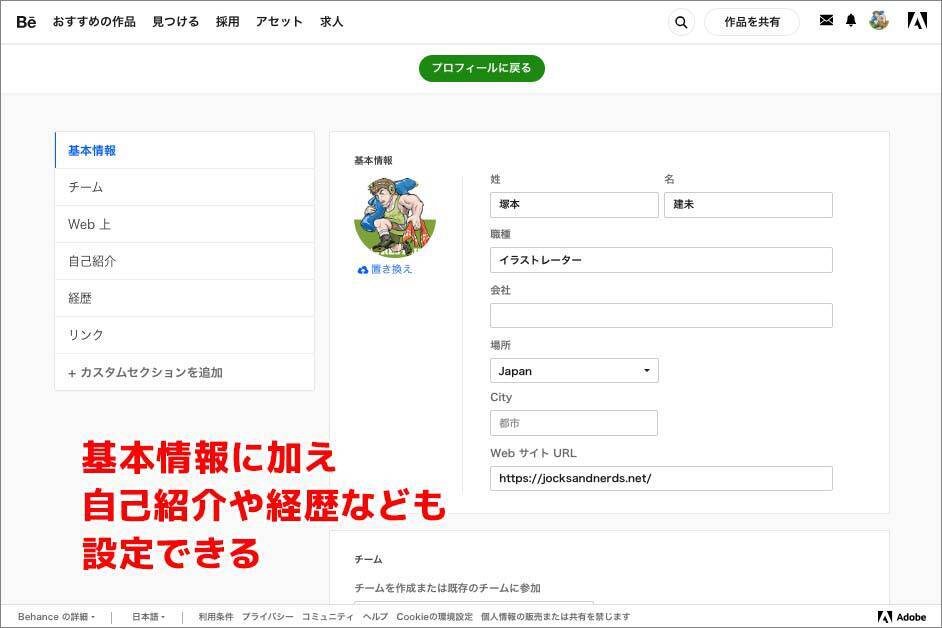Click the user avatar in header
Viewport: 942px width, 628px height.
[879, 20]
